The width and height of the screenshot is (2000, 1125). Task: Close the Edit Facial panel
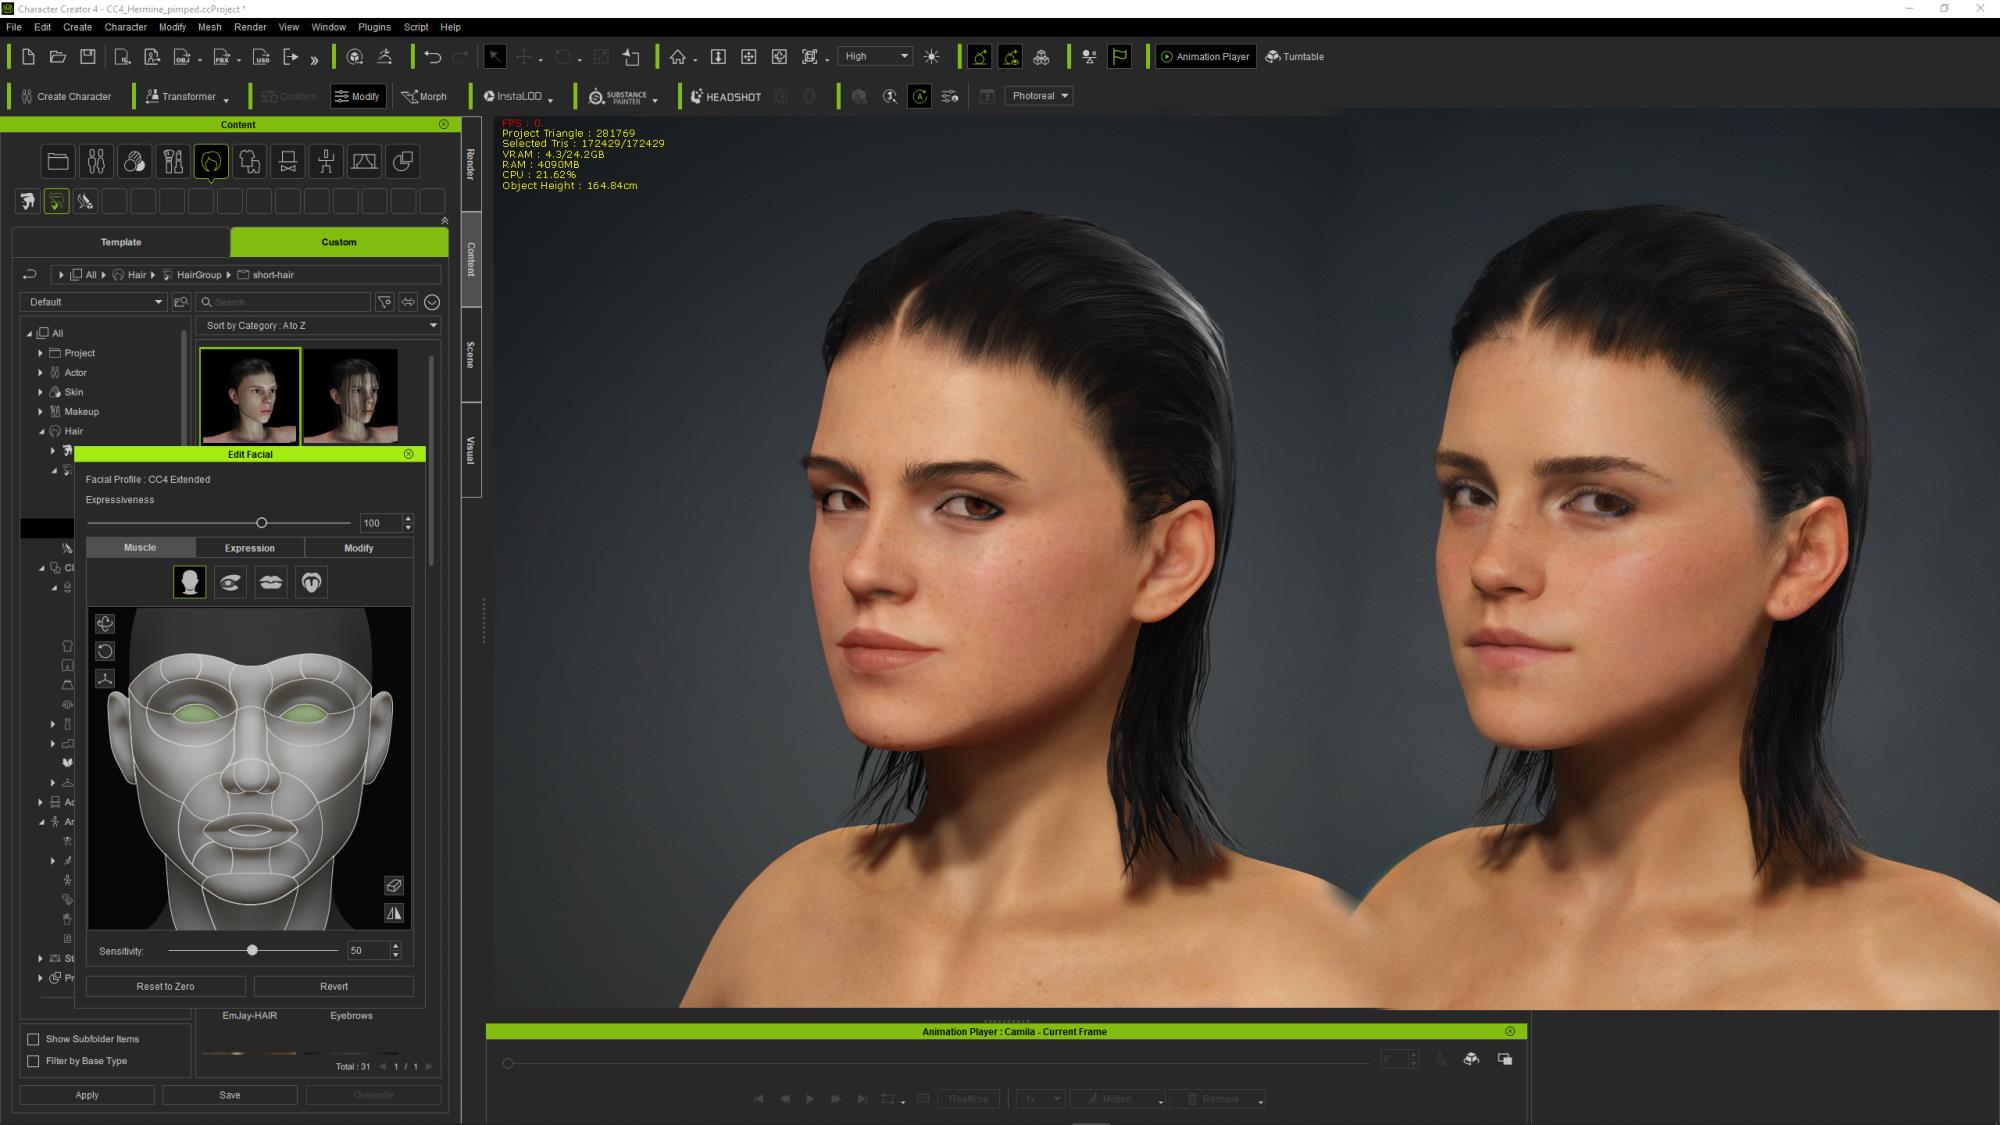pos(408,454)
